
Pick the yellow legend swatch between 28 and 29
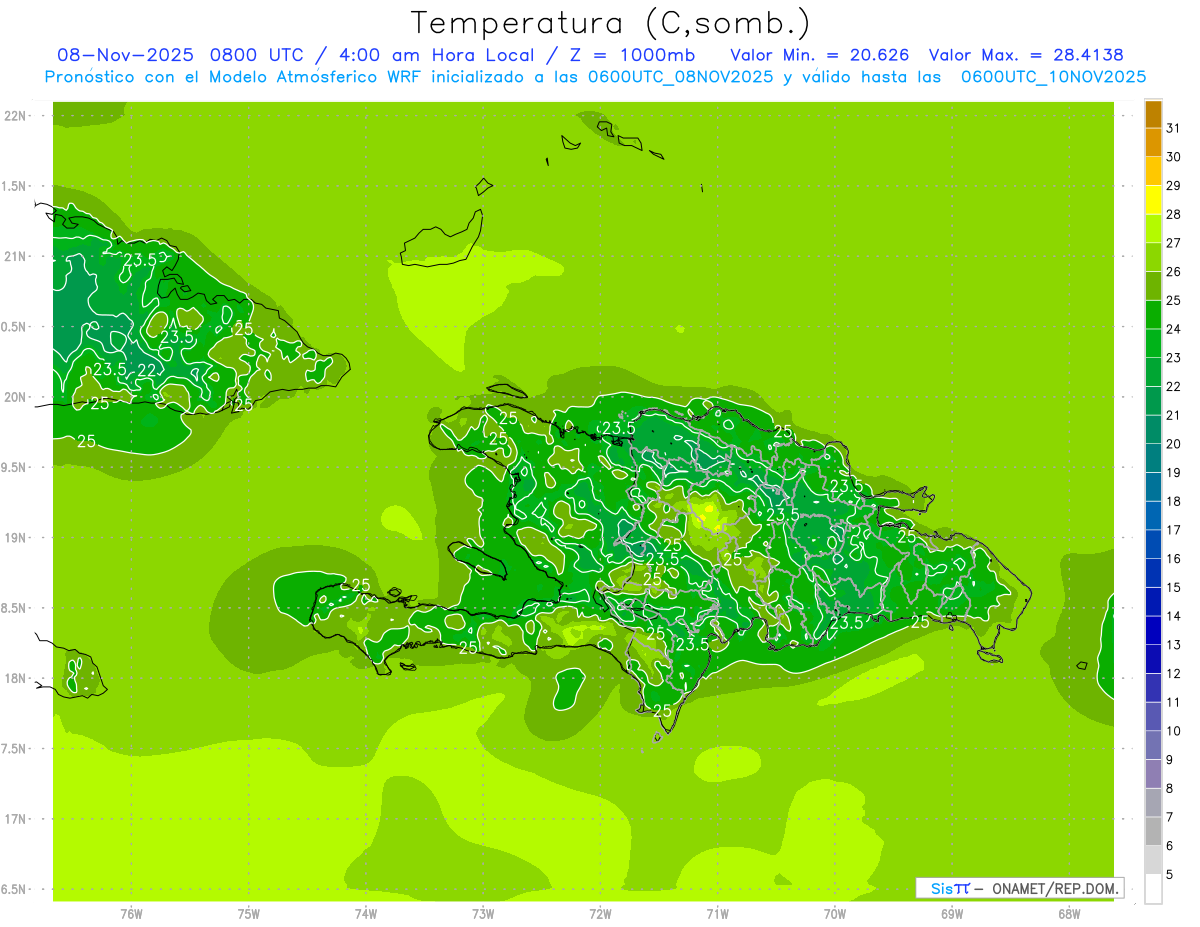click(x=1153, y=200)
